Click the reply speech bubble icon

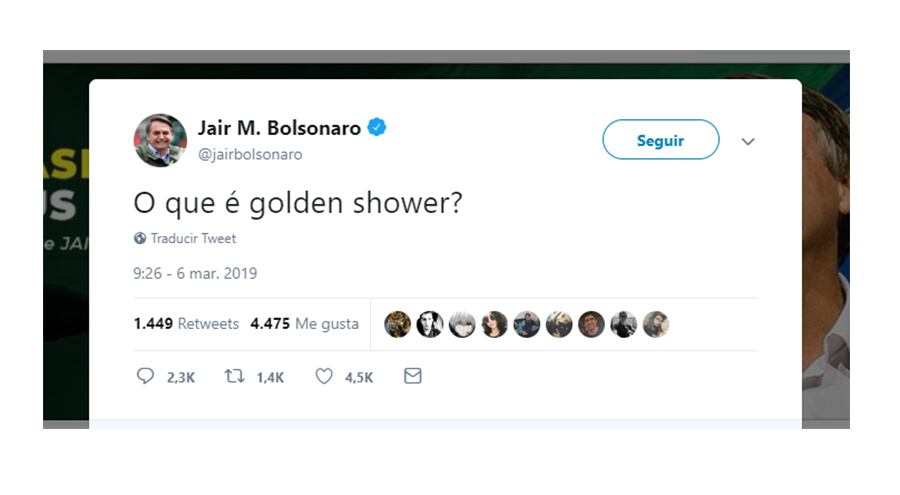(145, 377)
